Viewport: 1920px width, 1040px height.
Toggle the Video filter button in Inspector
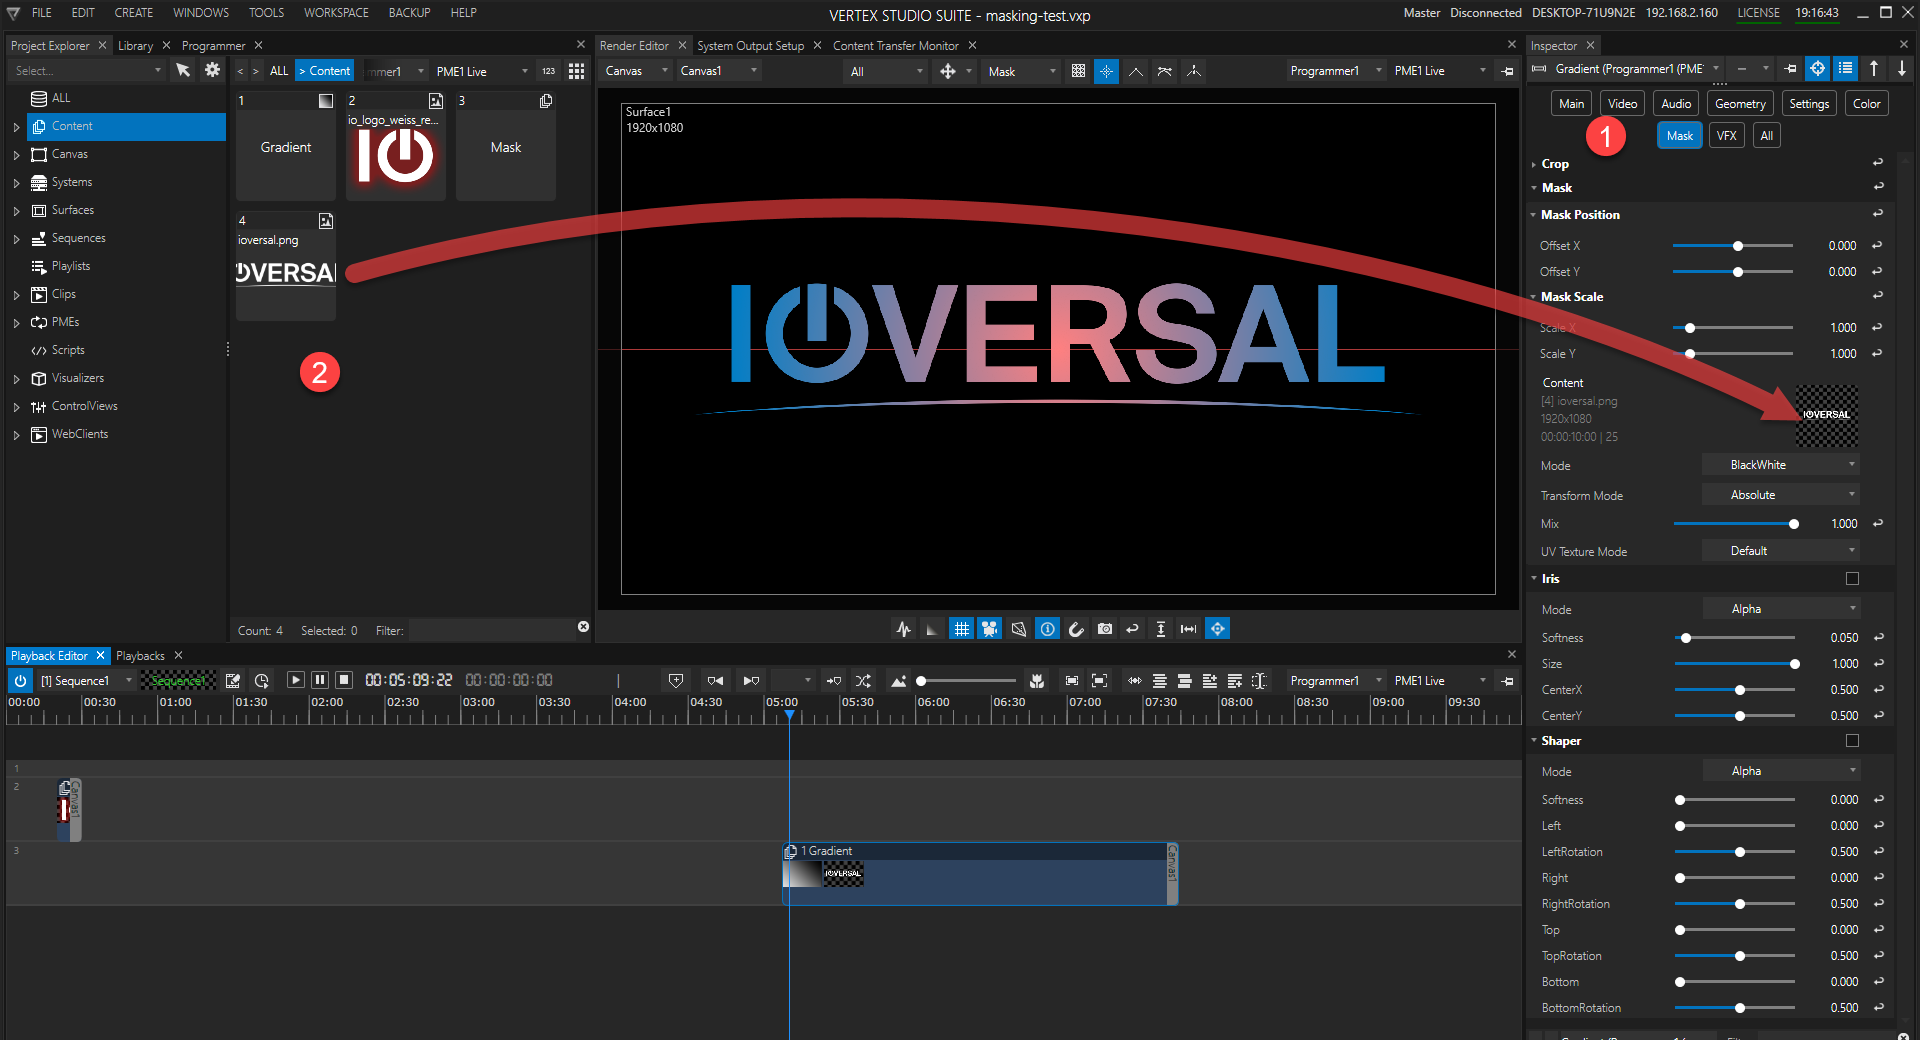(1622, 104)
